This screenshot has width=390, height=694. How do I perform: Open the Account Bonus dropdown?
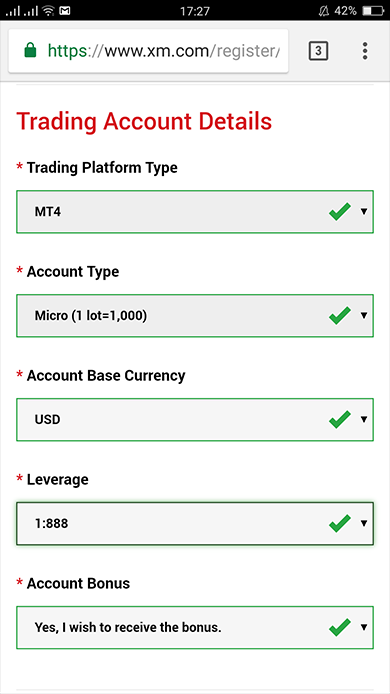[195, 627]
